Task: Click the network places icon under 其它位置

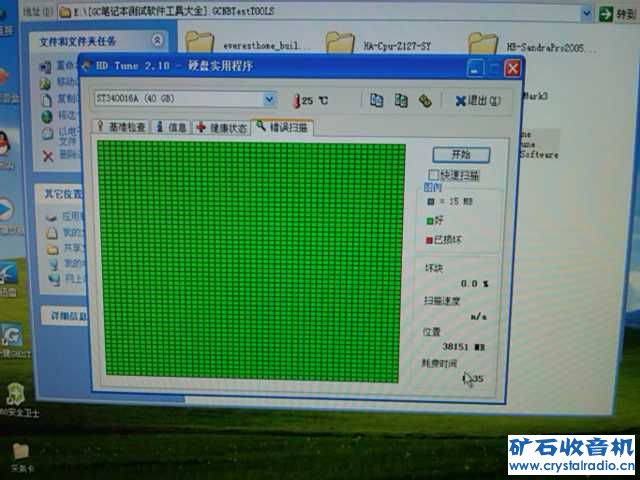Action: click(x=54, y=279)
